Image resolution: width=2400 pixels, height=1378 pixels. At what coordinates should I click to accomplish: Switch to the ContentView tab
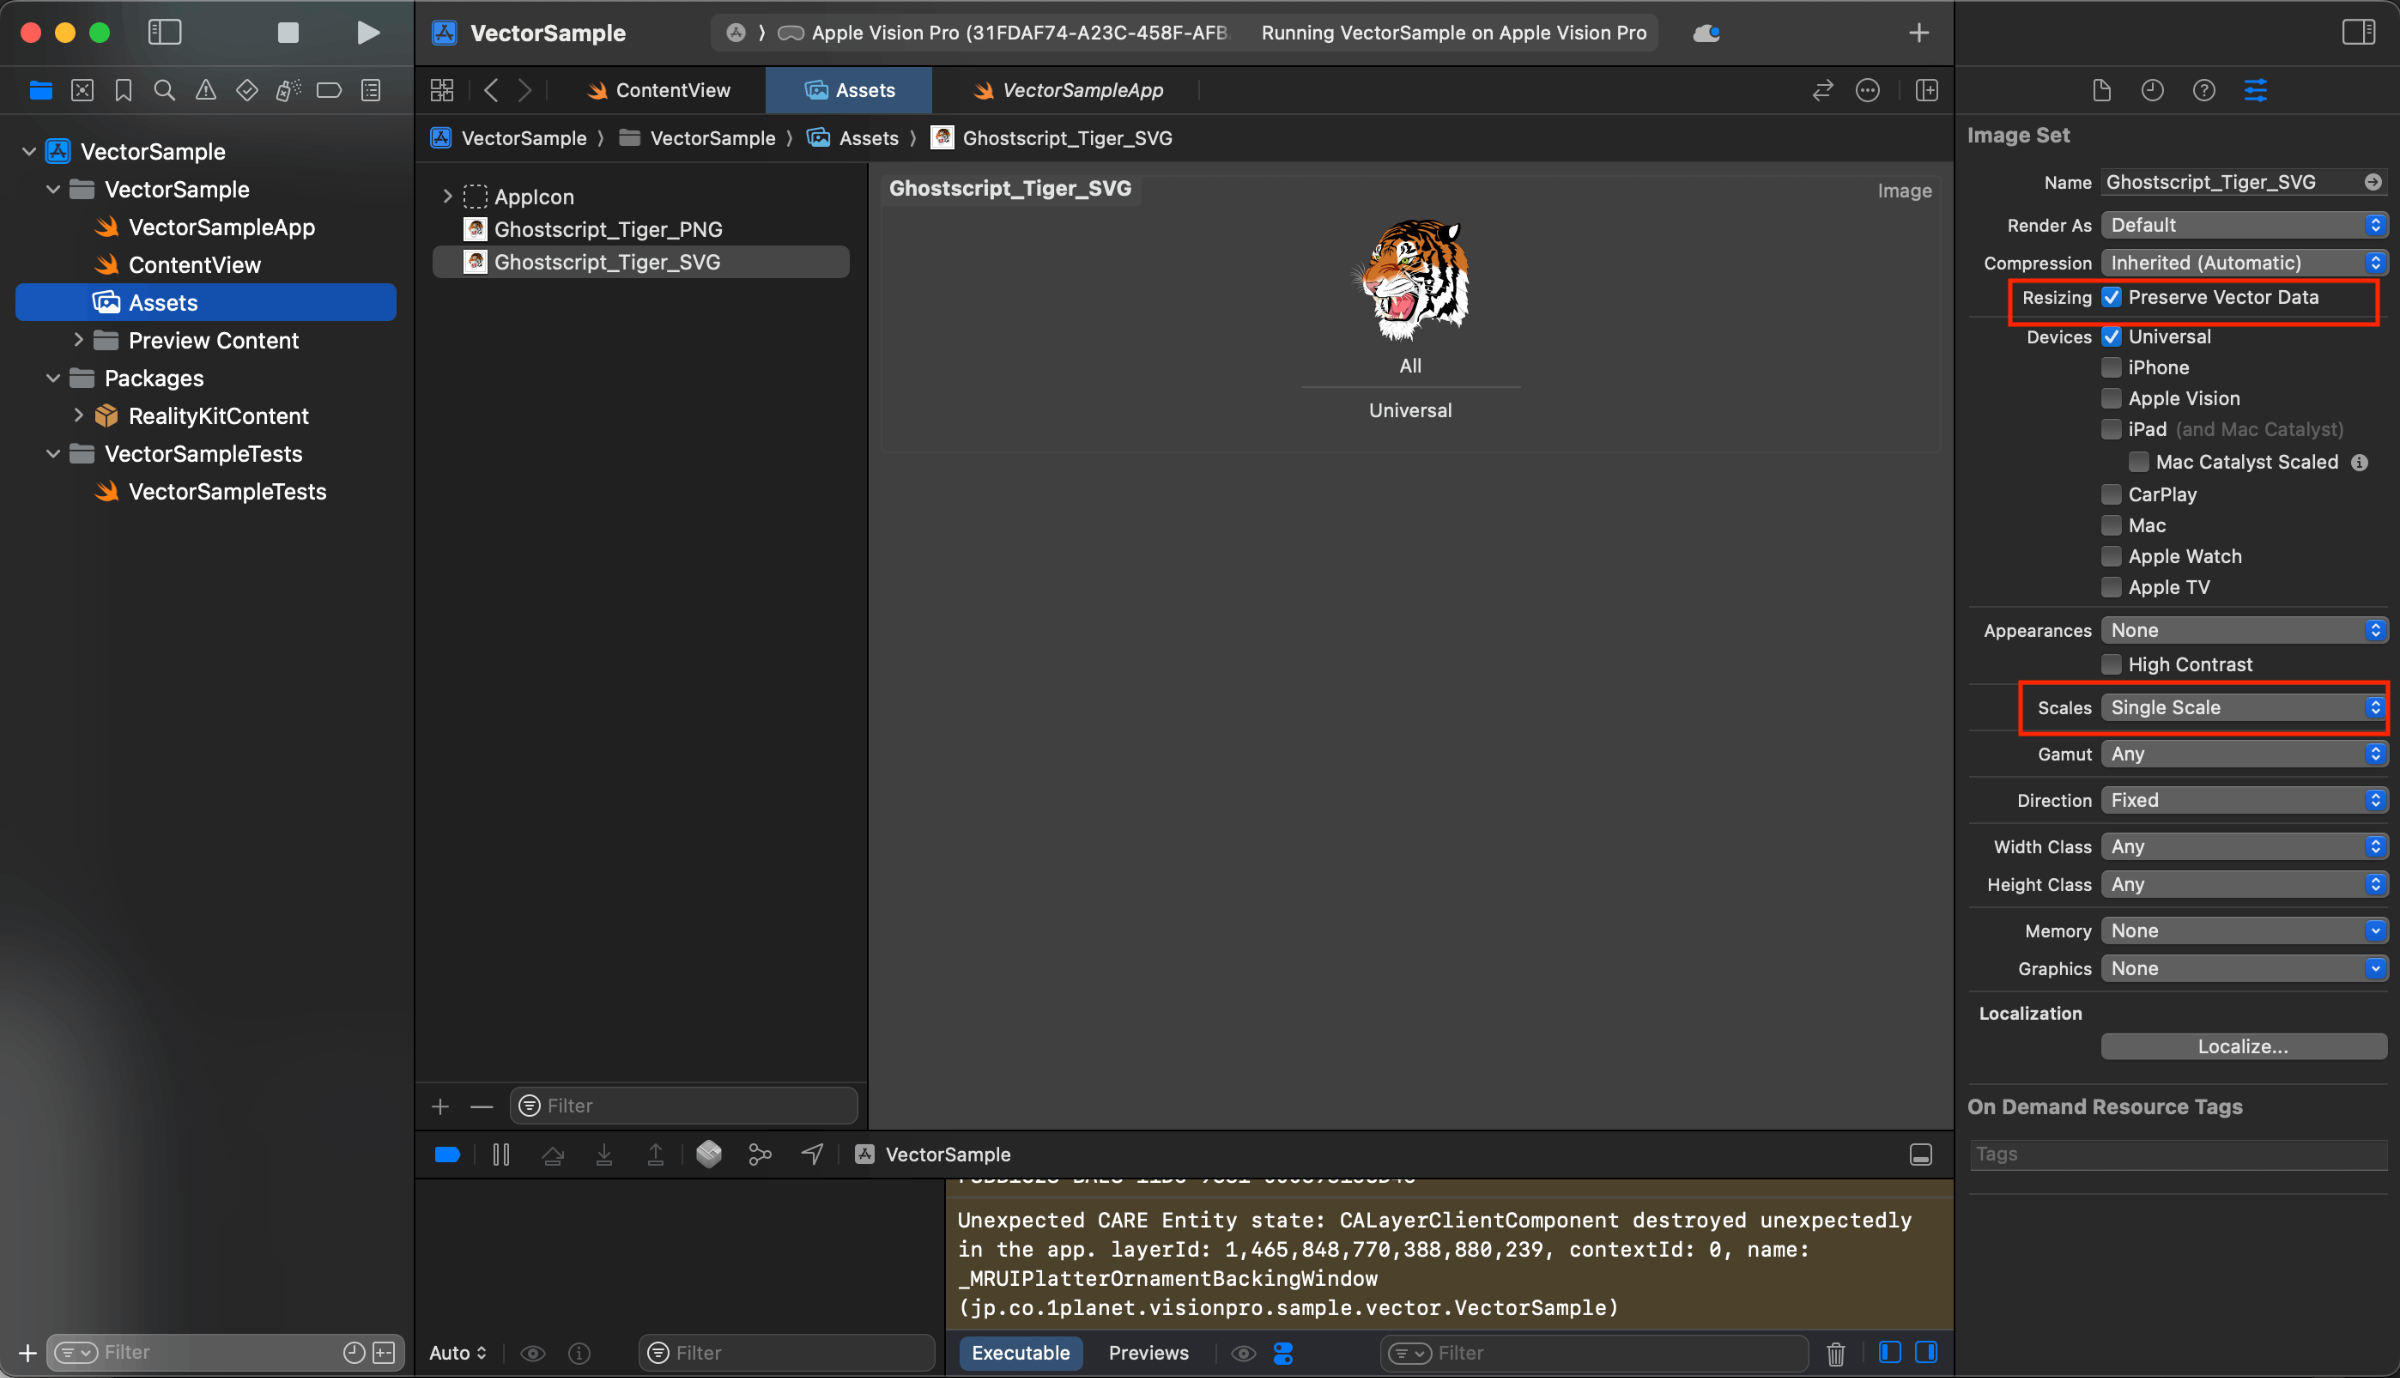[659, 90]
